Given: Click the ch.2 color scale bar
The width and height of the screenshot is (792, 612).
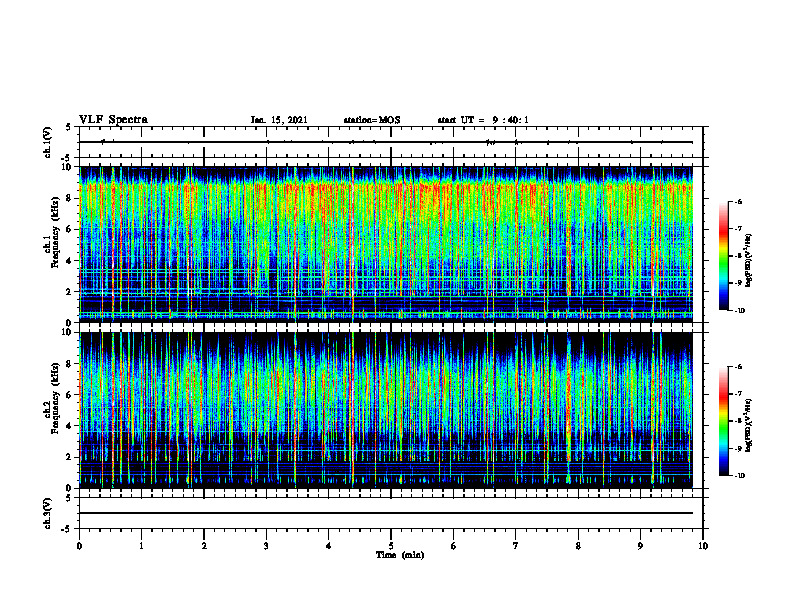Looking at the screenshot, I should point(724,421).
